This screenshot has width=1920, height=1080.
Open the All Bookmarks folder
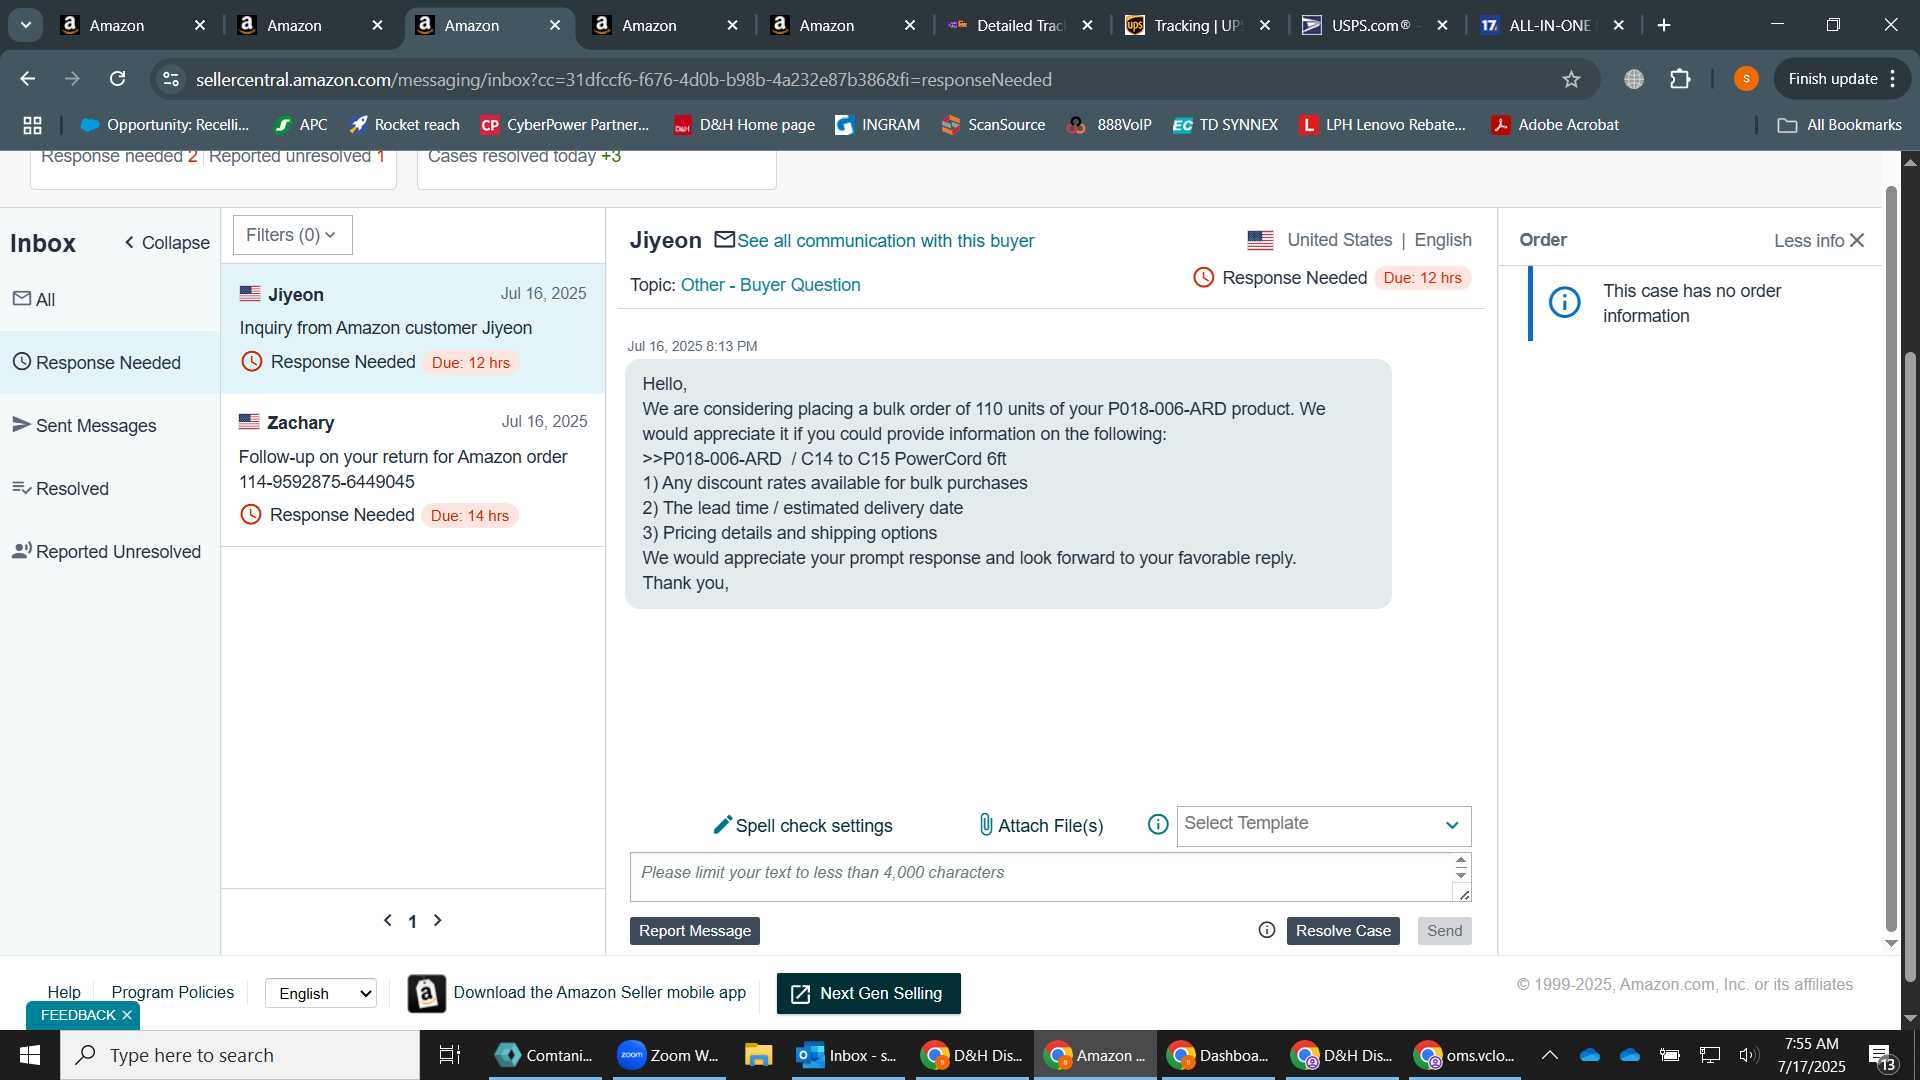[1839, 125]
